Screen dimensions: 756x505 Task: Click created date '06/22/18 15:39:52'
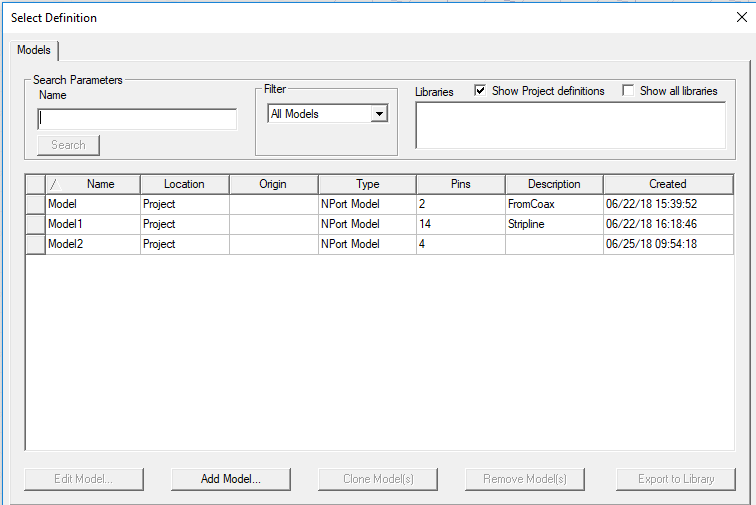668,204
